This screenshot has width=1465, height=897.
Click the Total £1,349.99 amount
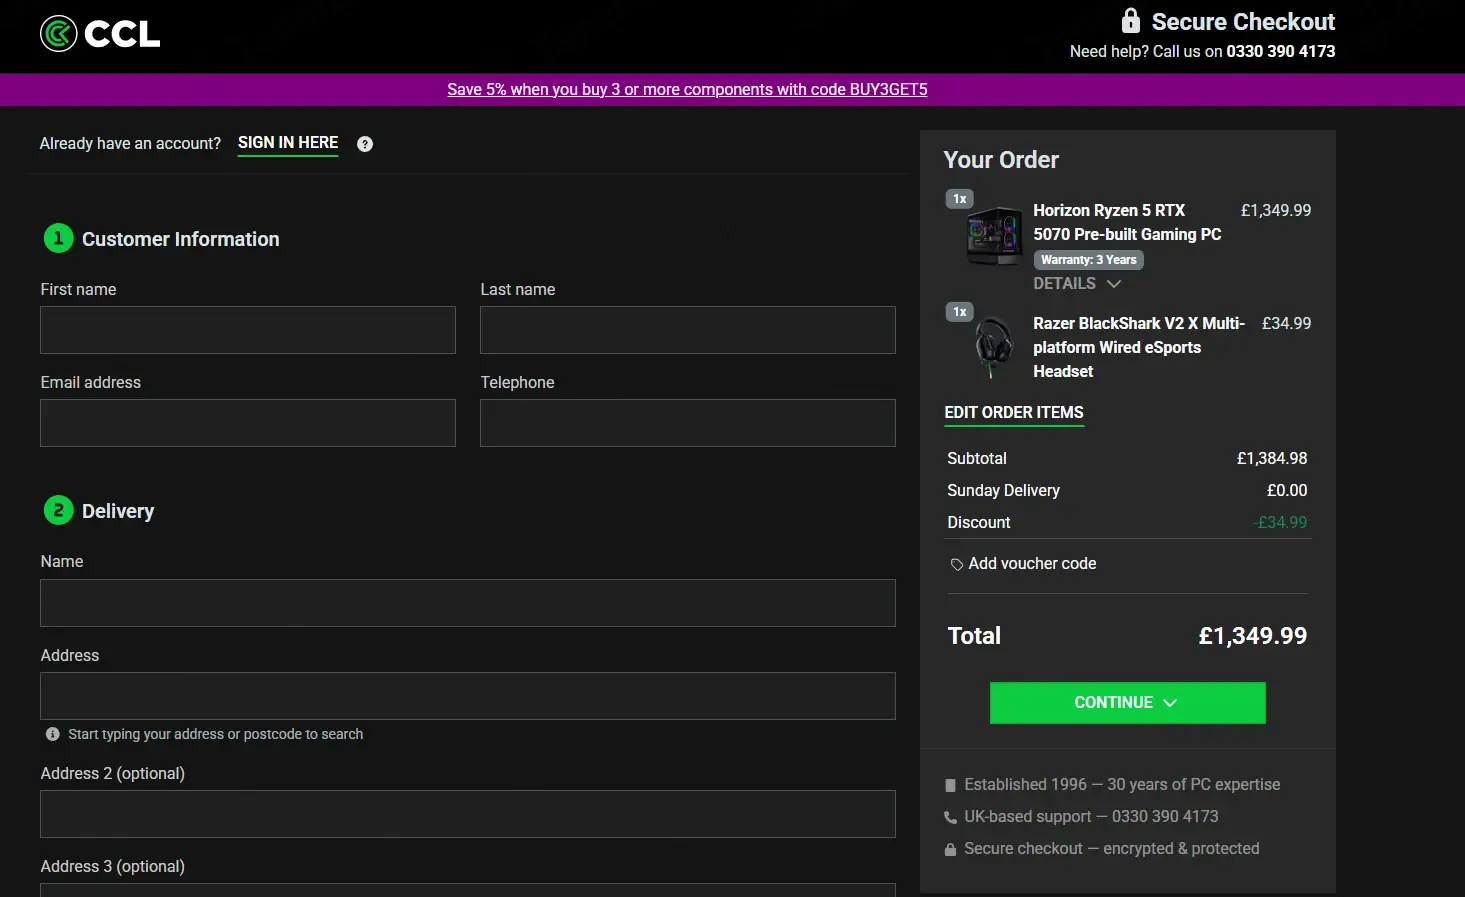click(1253, 636)
